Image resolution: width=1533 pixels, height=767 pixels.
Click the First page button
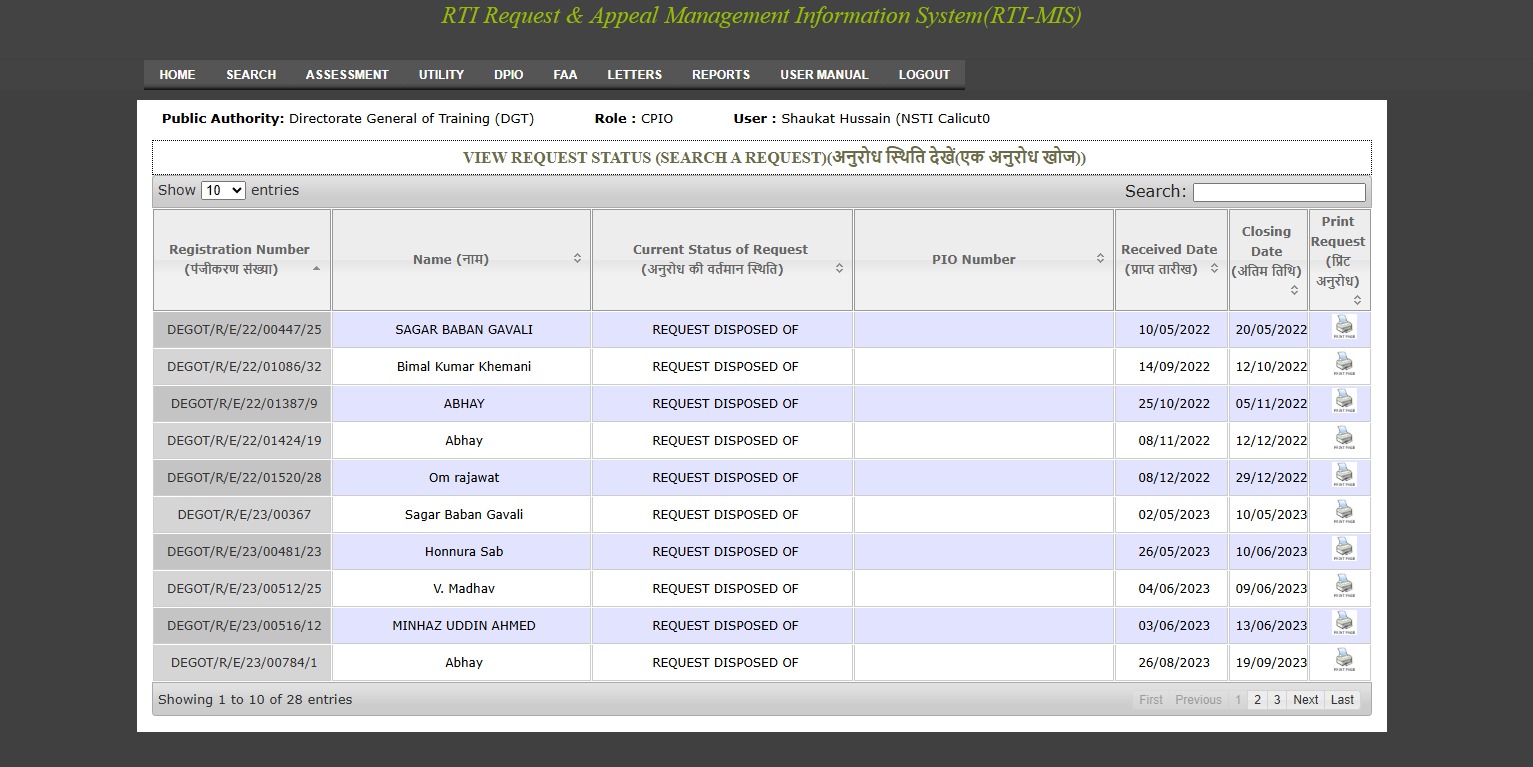pyautogui.click(x=1151, y=700)
